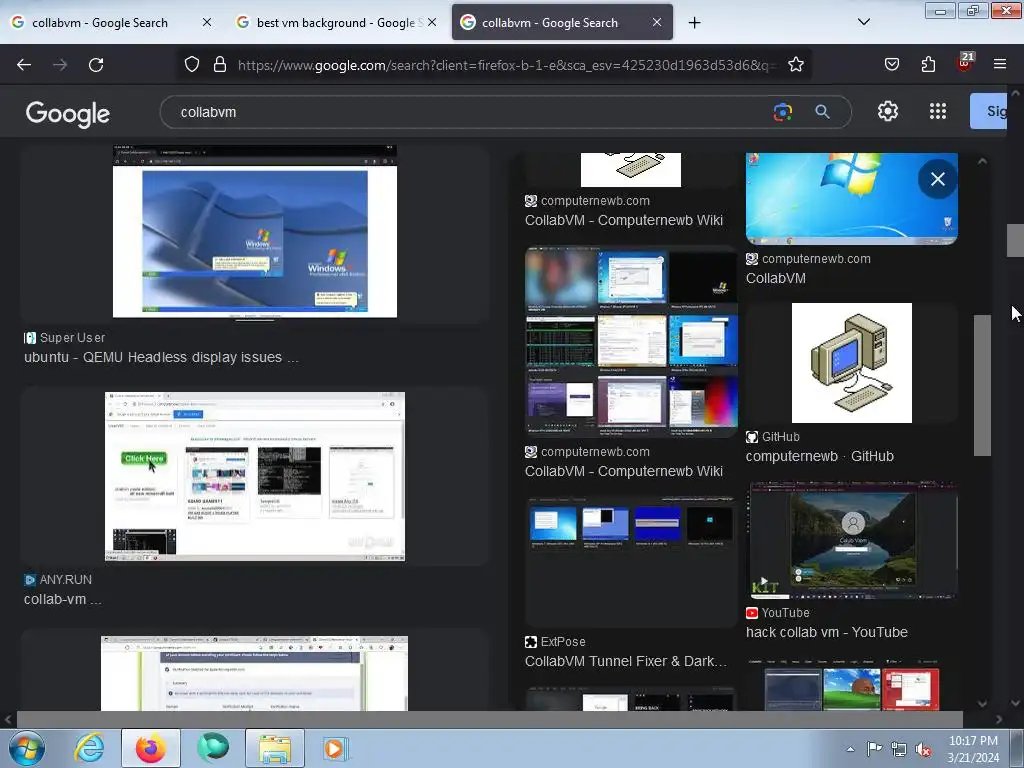The width and height of the screenshot is (1024, 768).
Task: Close the best vm background tab
Action: 432,22
